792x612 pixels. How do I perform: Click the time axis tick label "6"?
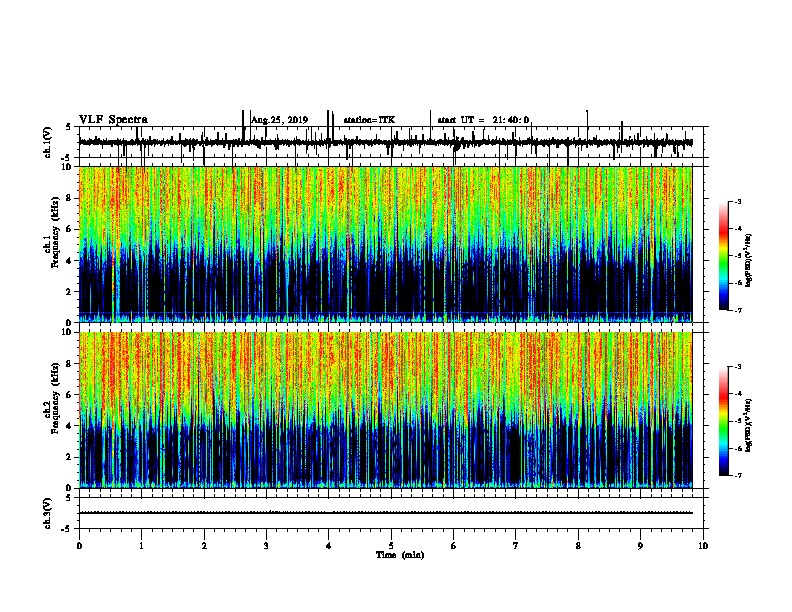[x=453, y=546]
